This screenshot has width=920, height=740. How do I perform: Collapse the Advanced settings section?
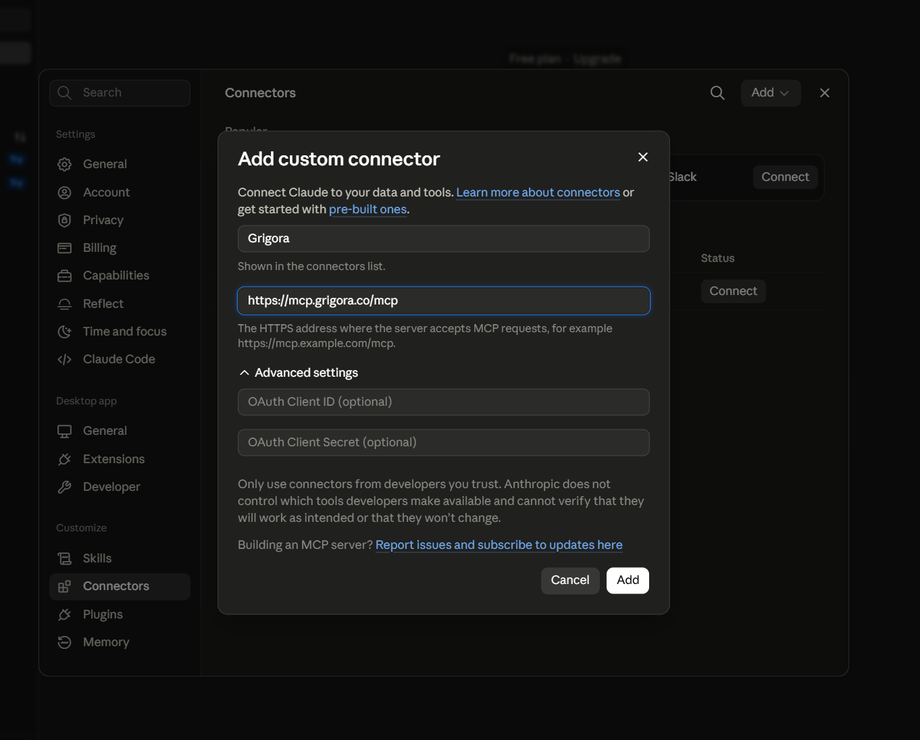tap(298, 373)
